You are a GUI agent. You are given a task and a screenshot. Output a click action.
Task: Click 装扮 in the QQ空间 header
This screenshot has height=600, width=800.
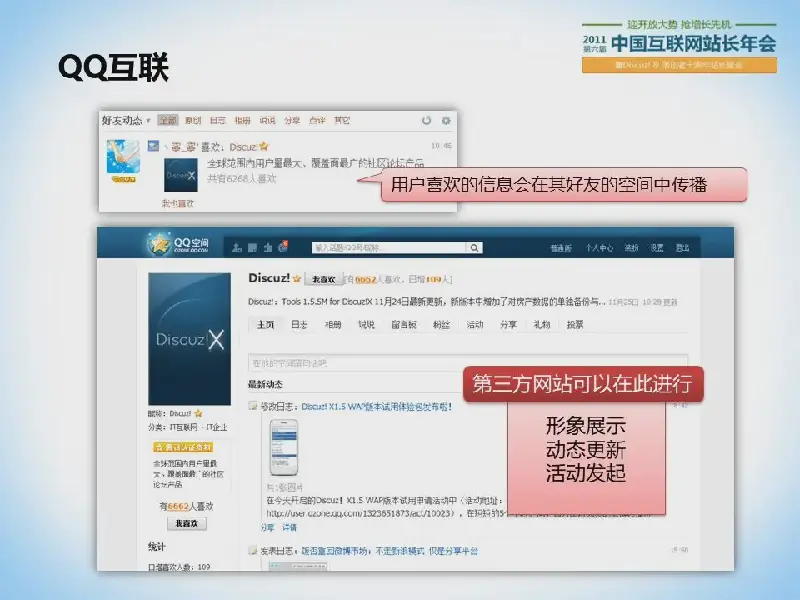pyautogui.click(x=632, y=248)
